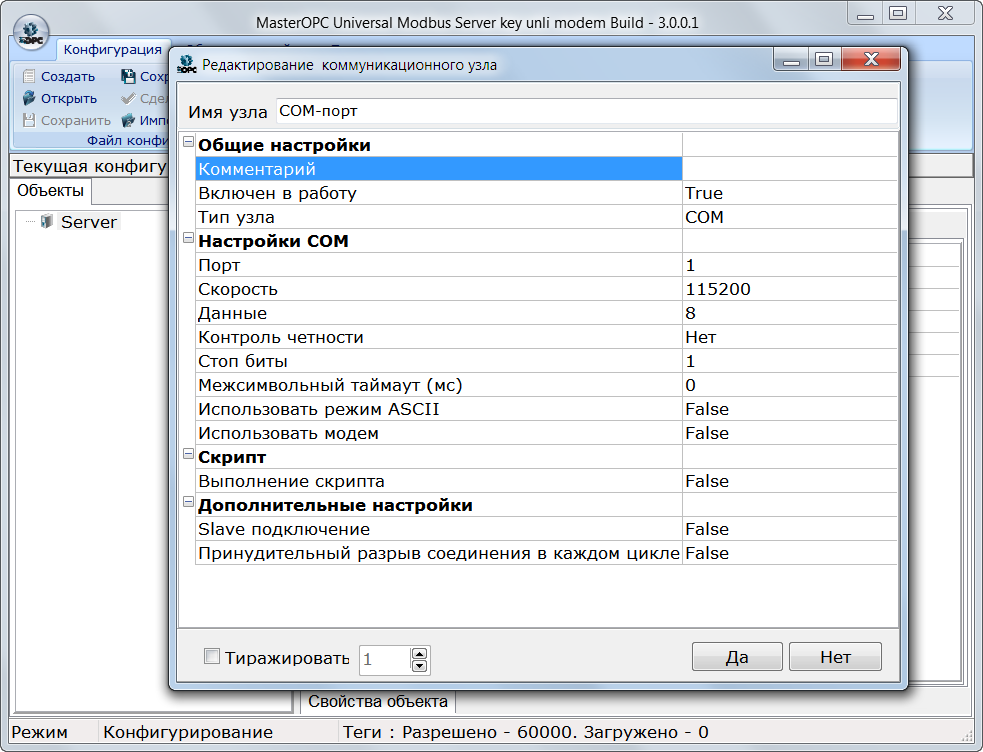Screen dimensions: 983x752
Task: Open the Свойства объекта tab
Action: pyautogui.click(x=379, y=701)
